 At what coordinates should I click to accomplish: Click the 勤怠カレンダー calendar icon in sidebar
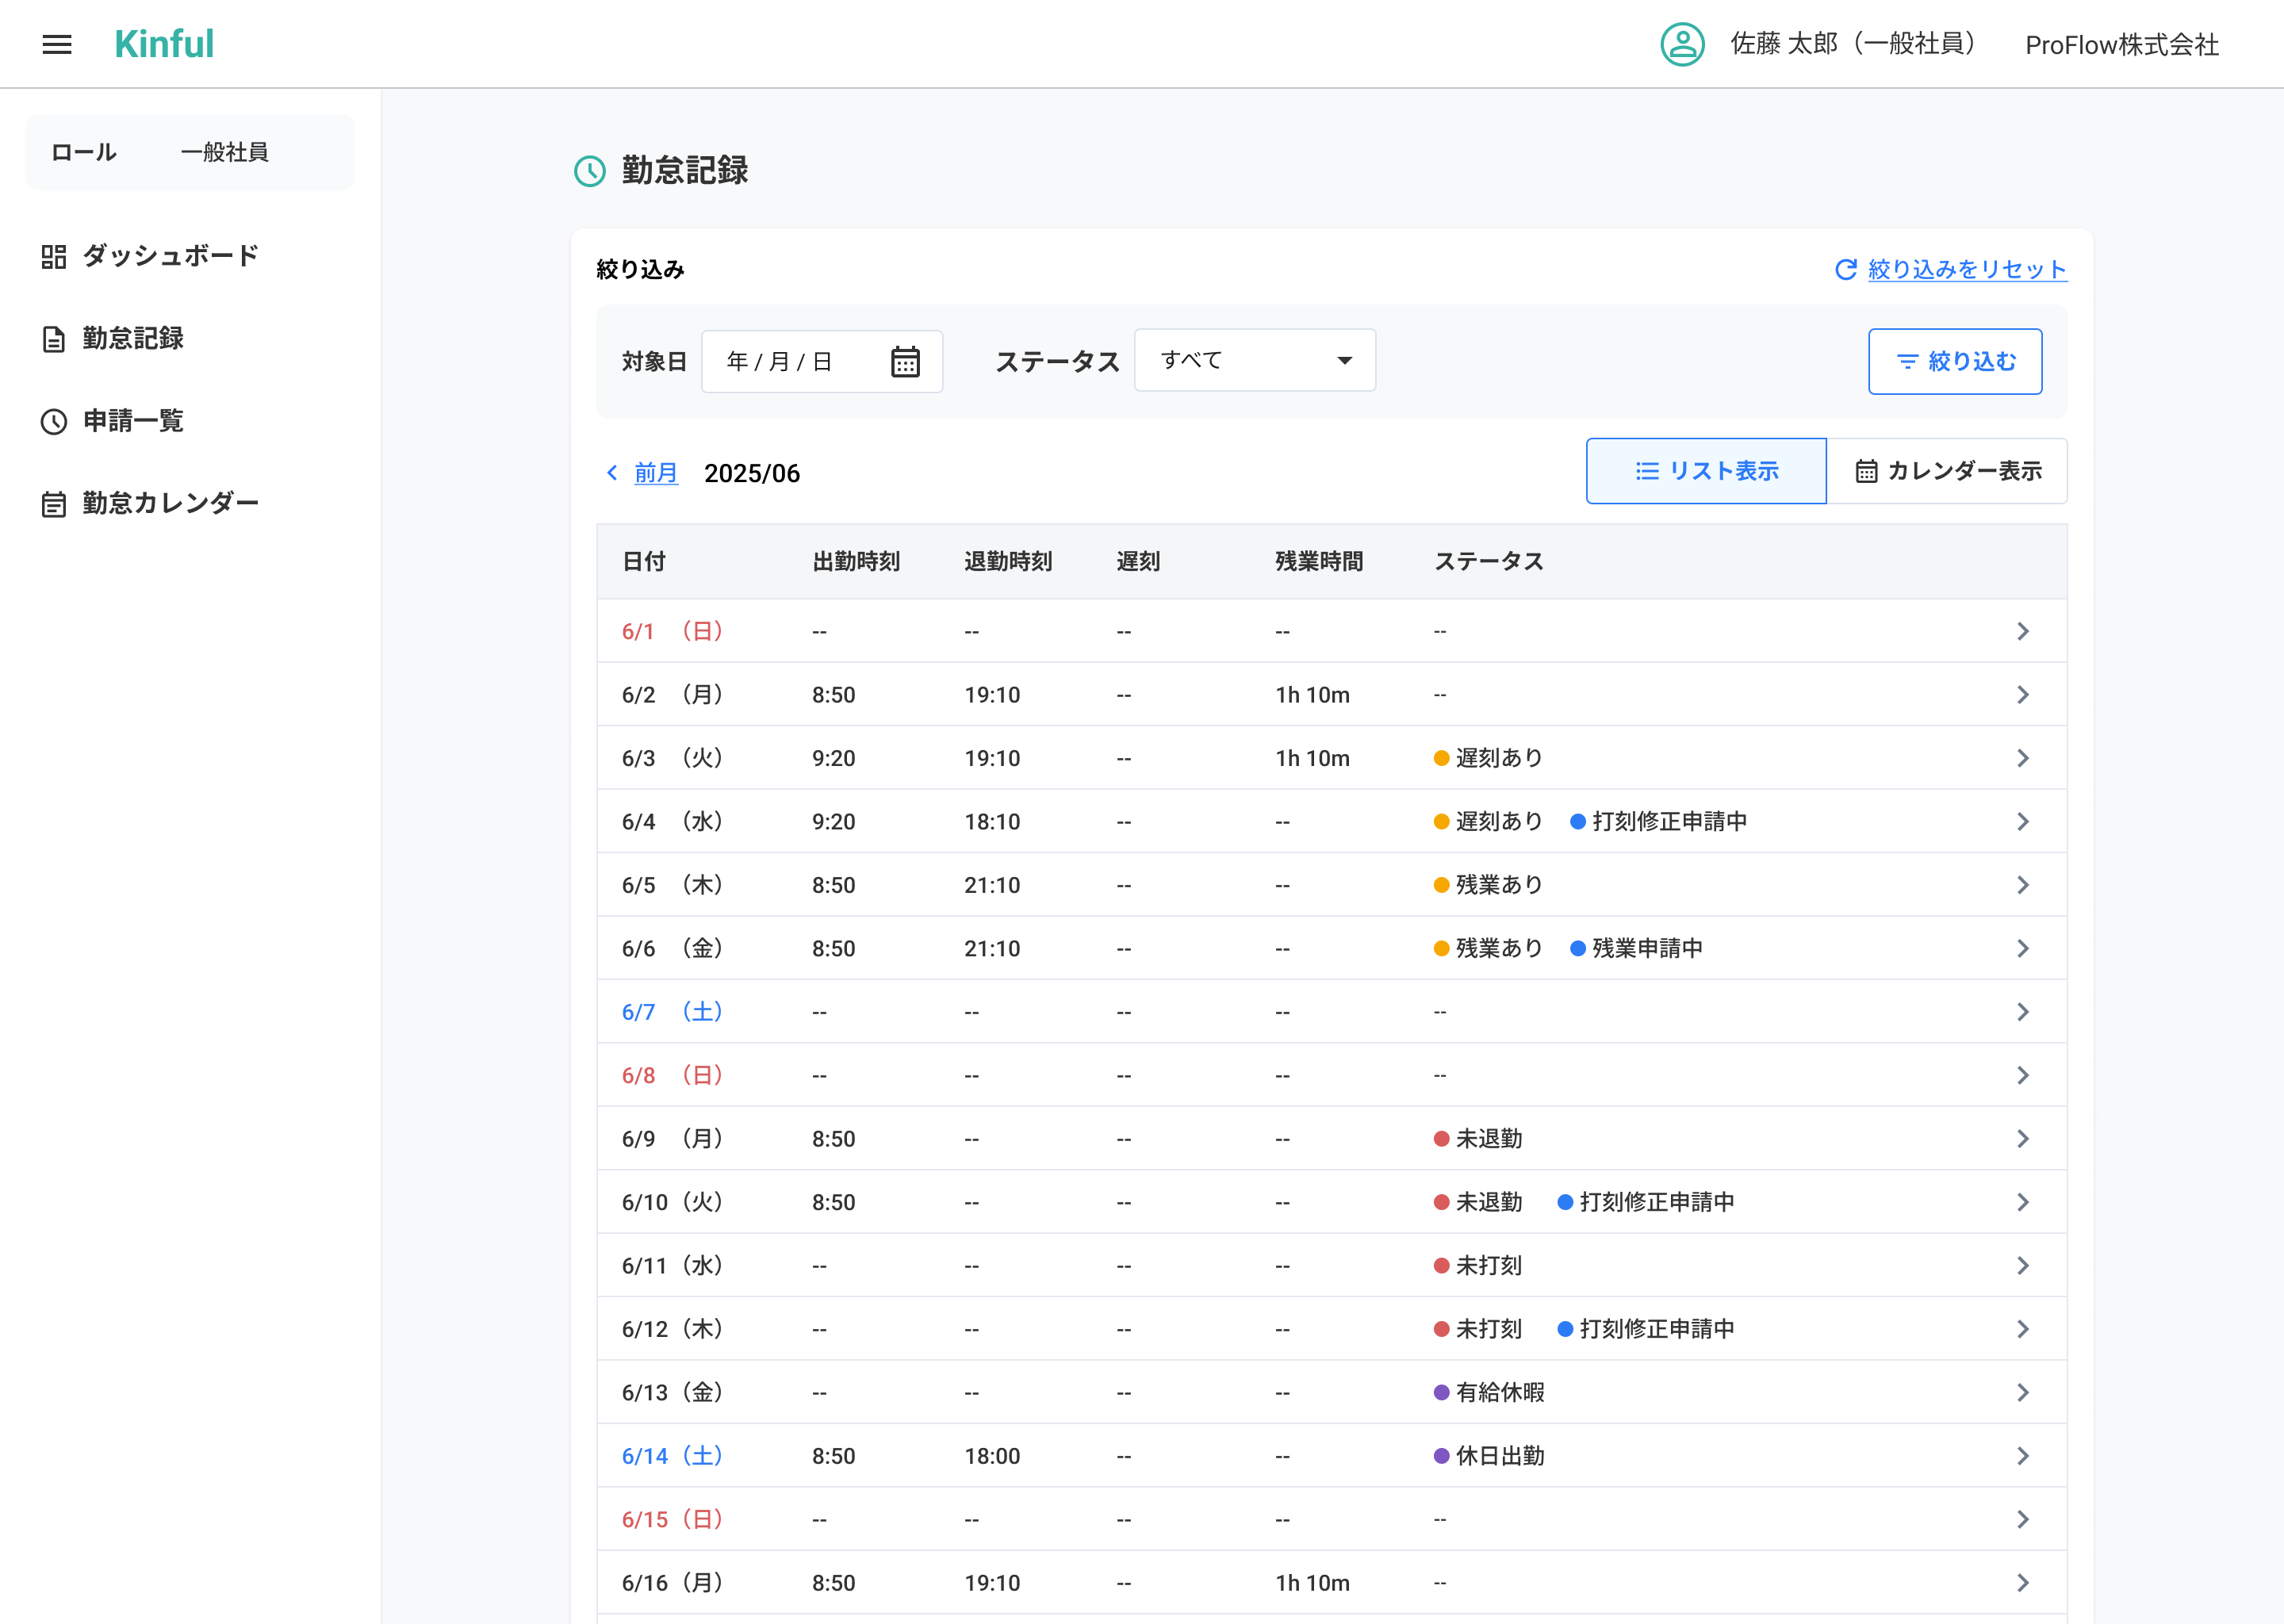(x=54, y=504)
